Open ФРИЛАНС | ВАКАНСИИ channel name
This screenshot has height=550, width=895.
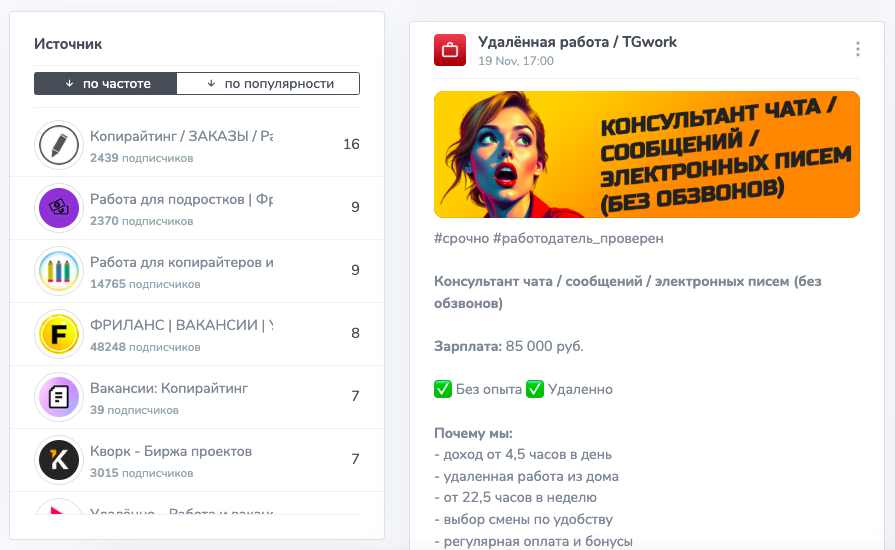pos(182,325)
